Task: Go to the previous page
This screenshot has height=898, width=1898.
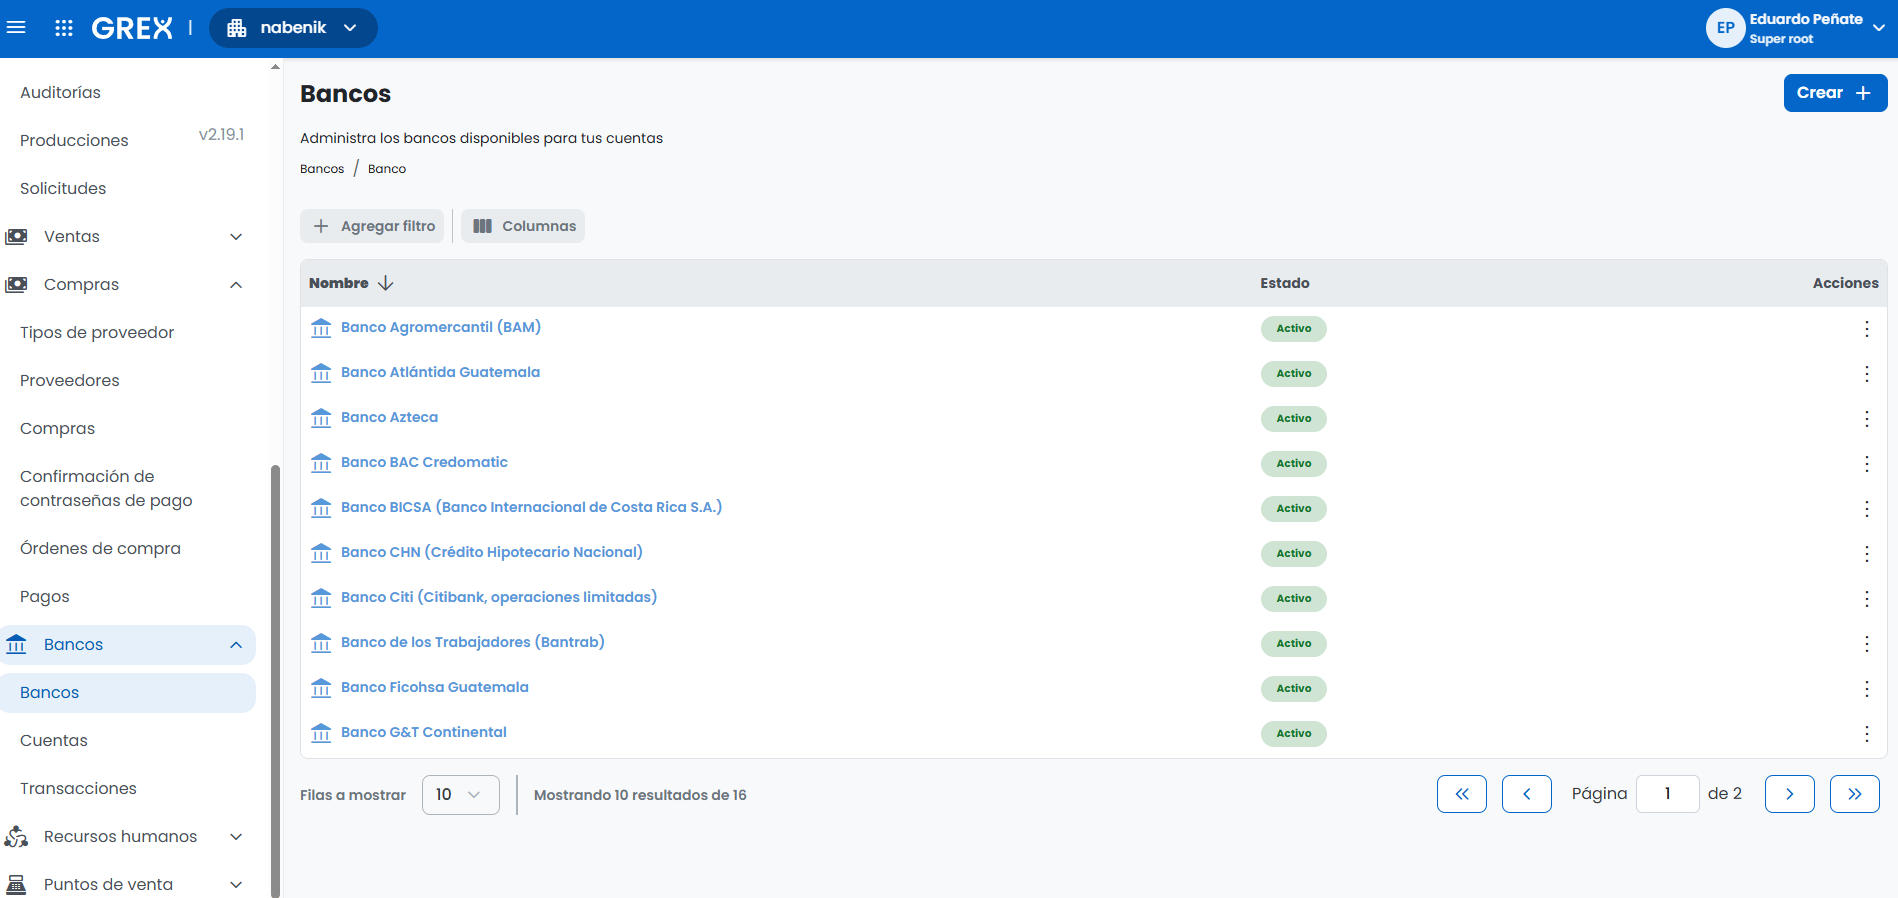Action: (x=1527, y=794)
